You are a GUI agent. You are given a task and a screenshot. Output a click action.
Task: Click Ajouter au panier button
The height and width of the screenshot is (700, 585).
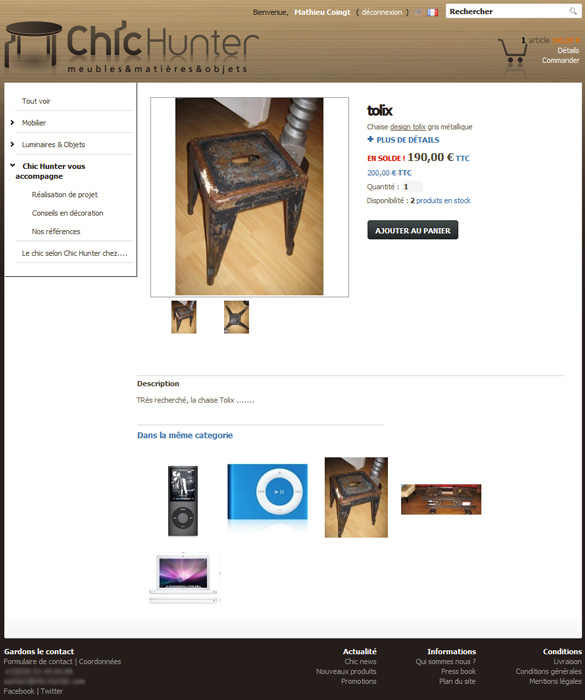click(413, 230)
